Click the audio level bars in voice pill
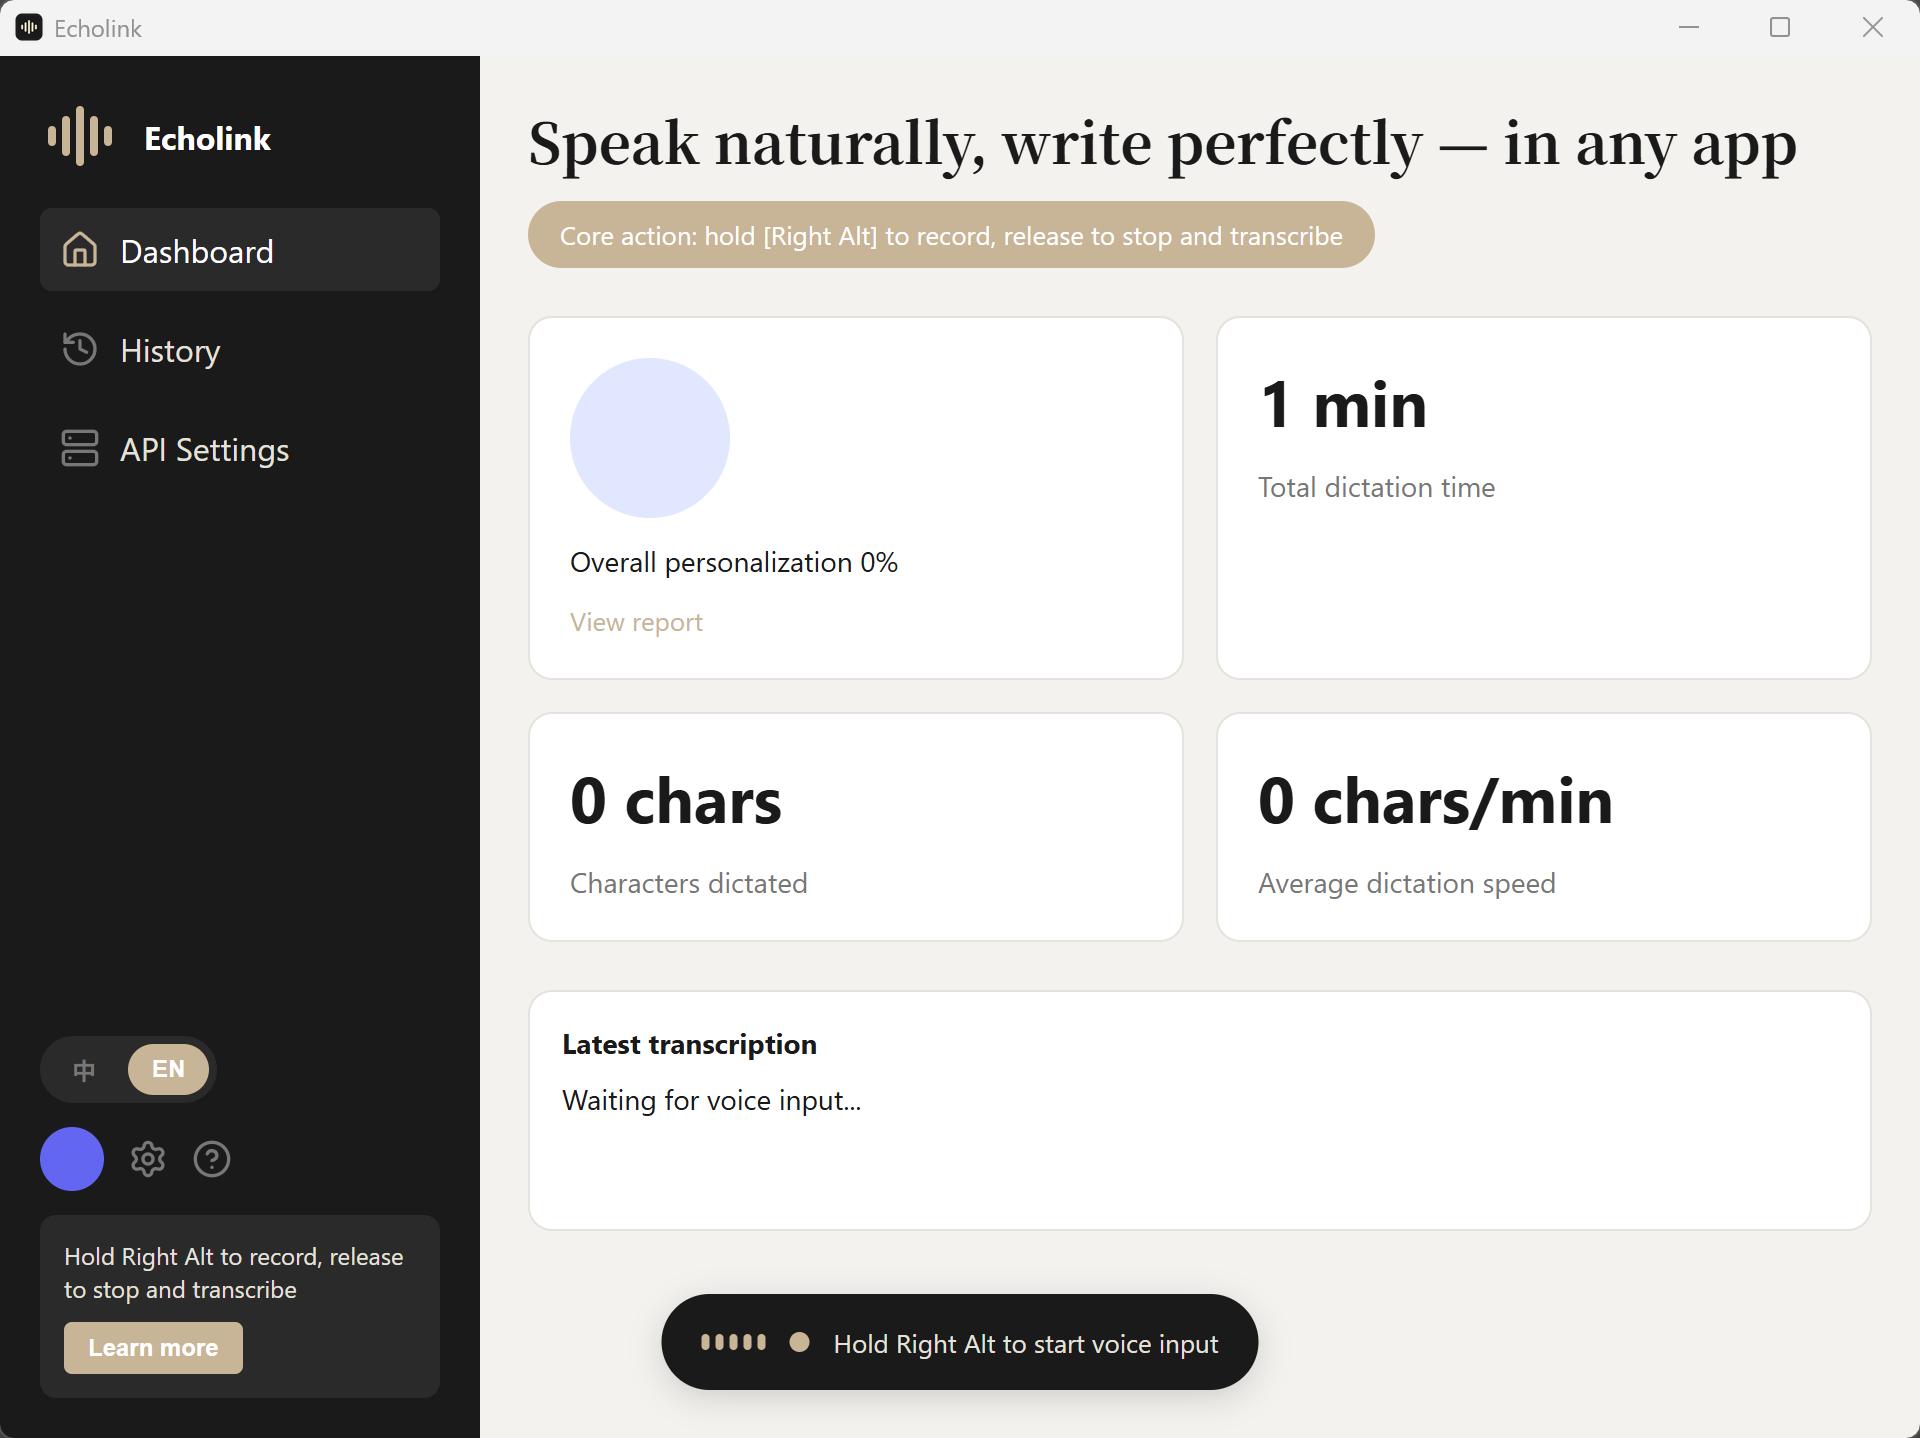Viewport: 1920px width, 1438px height. point(733,1342)
